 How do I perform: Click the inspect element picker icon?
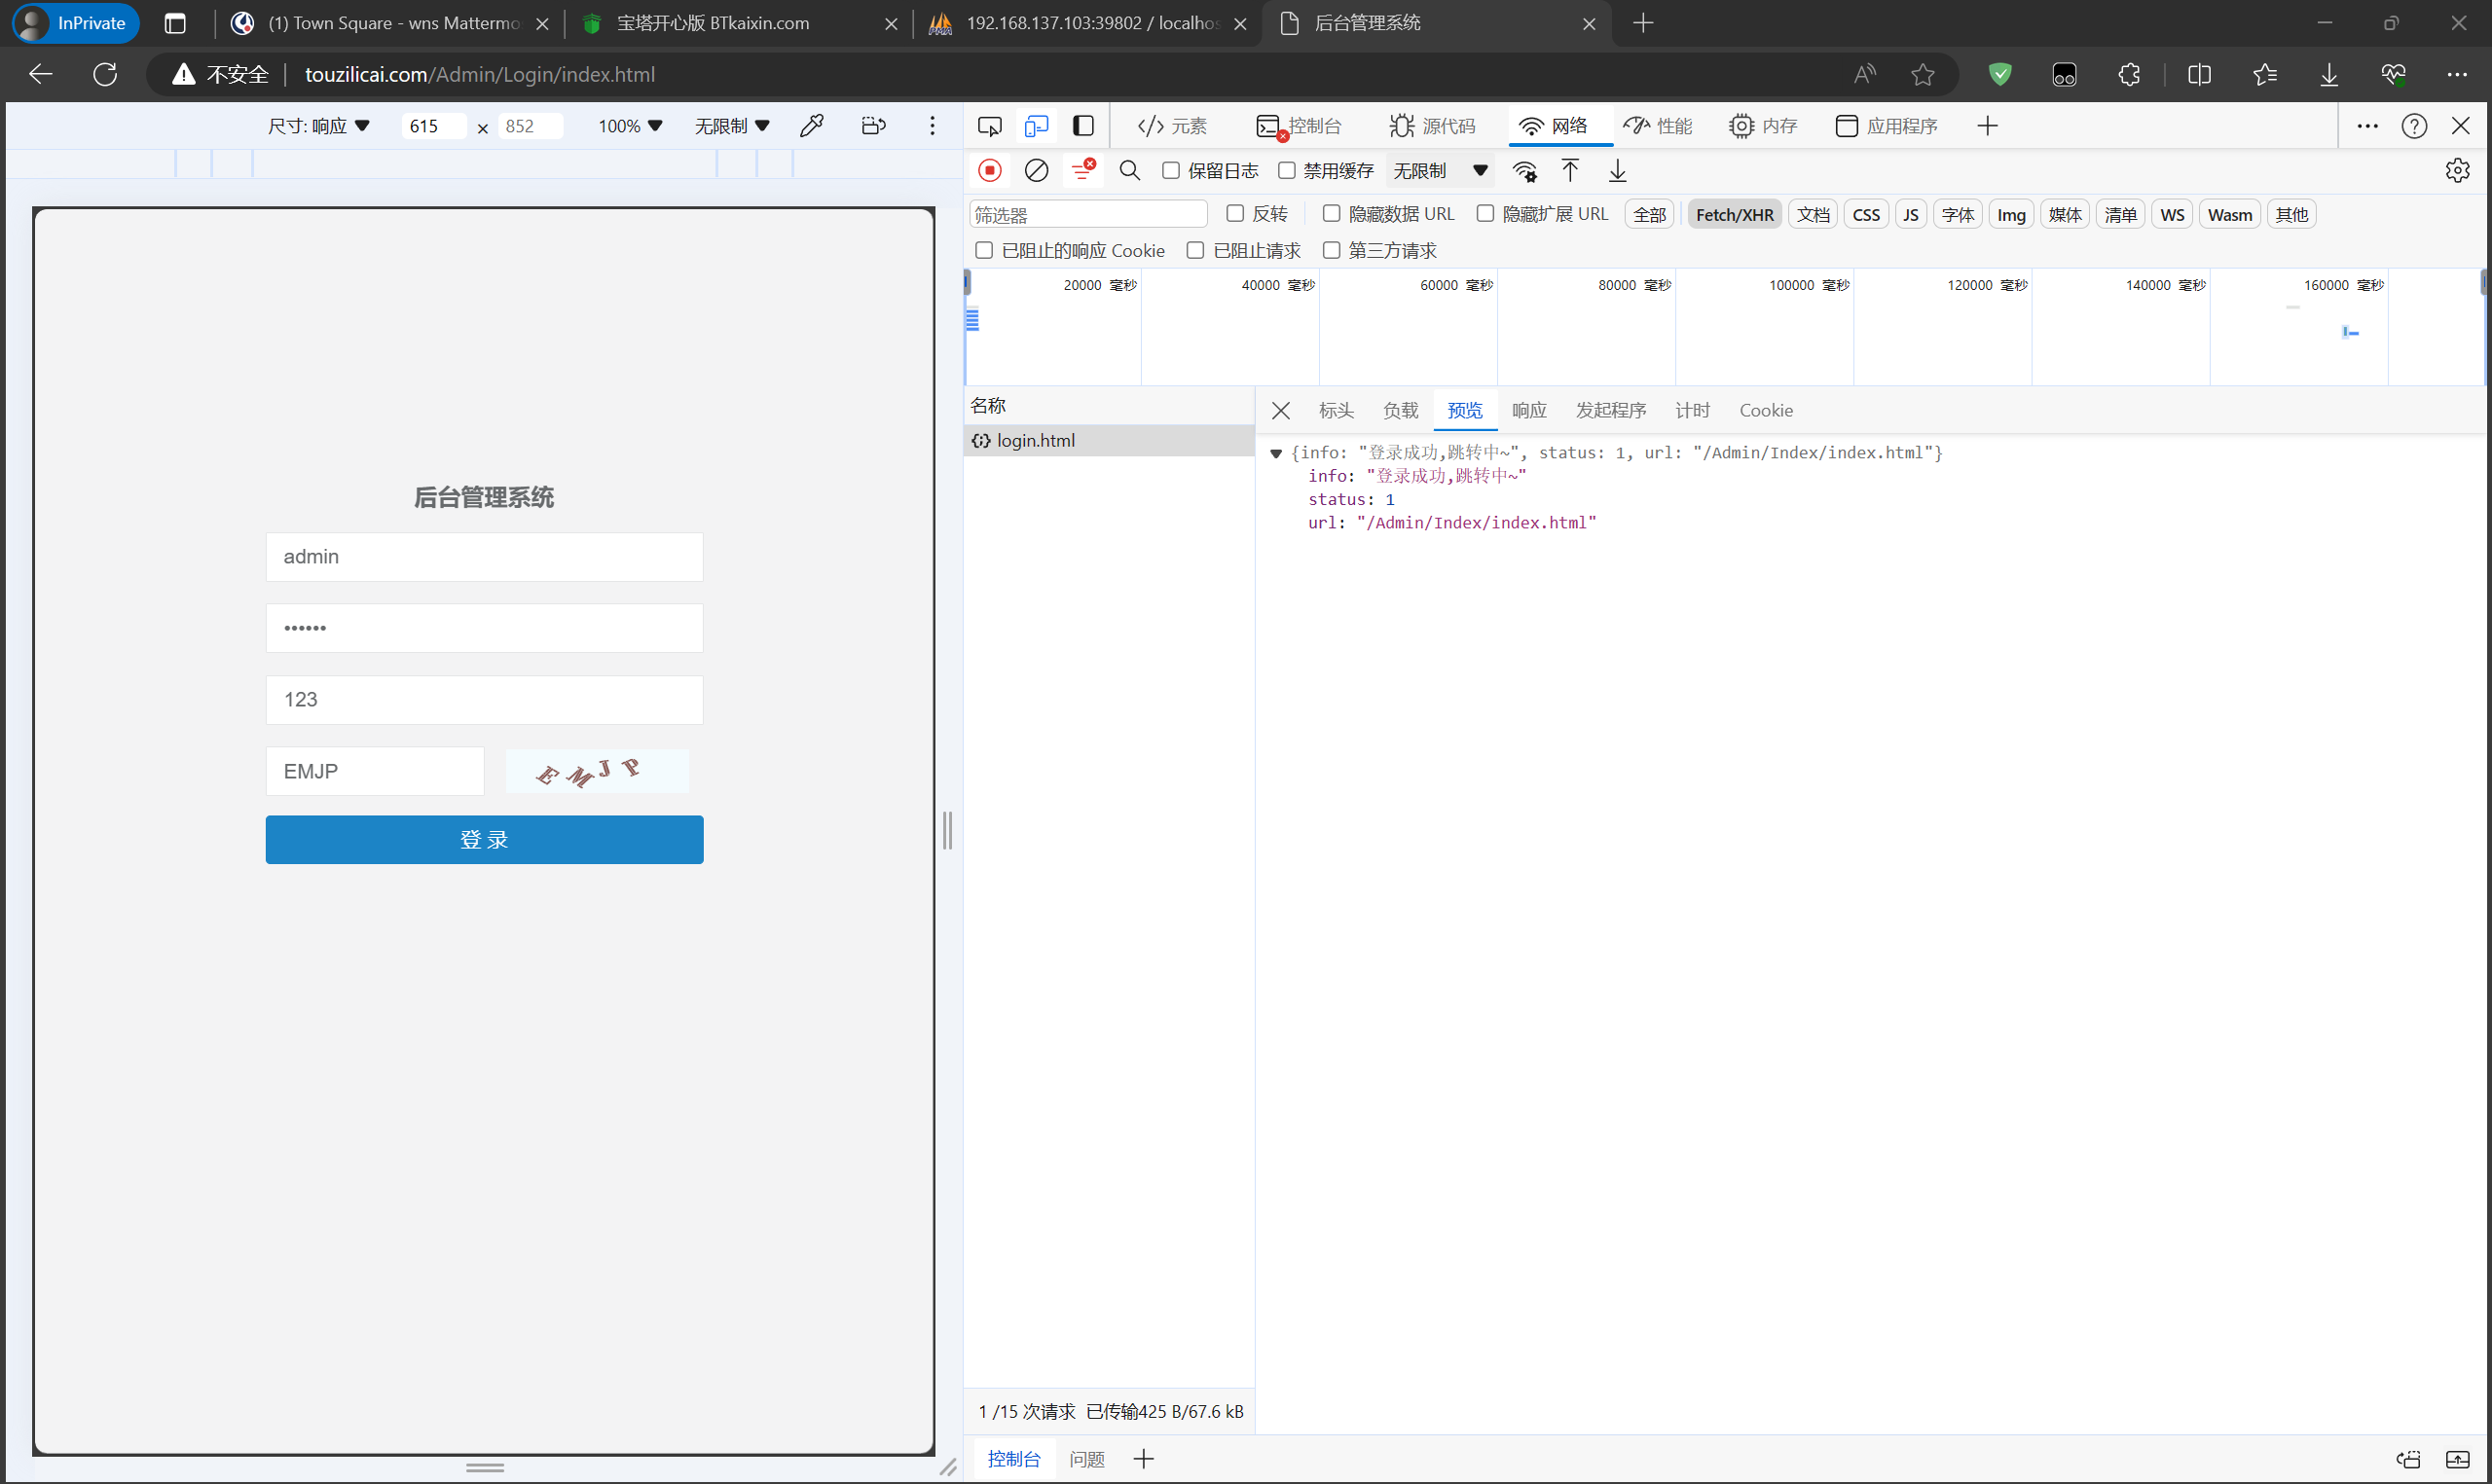(989, 126)
